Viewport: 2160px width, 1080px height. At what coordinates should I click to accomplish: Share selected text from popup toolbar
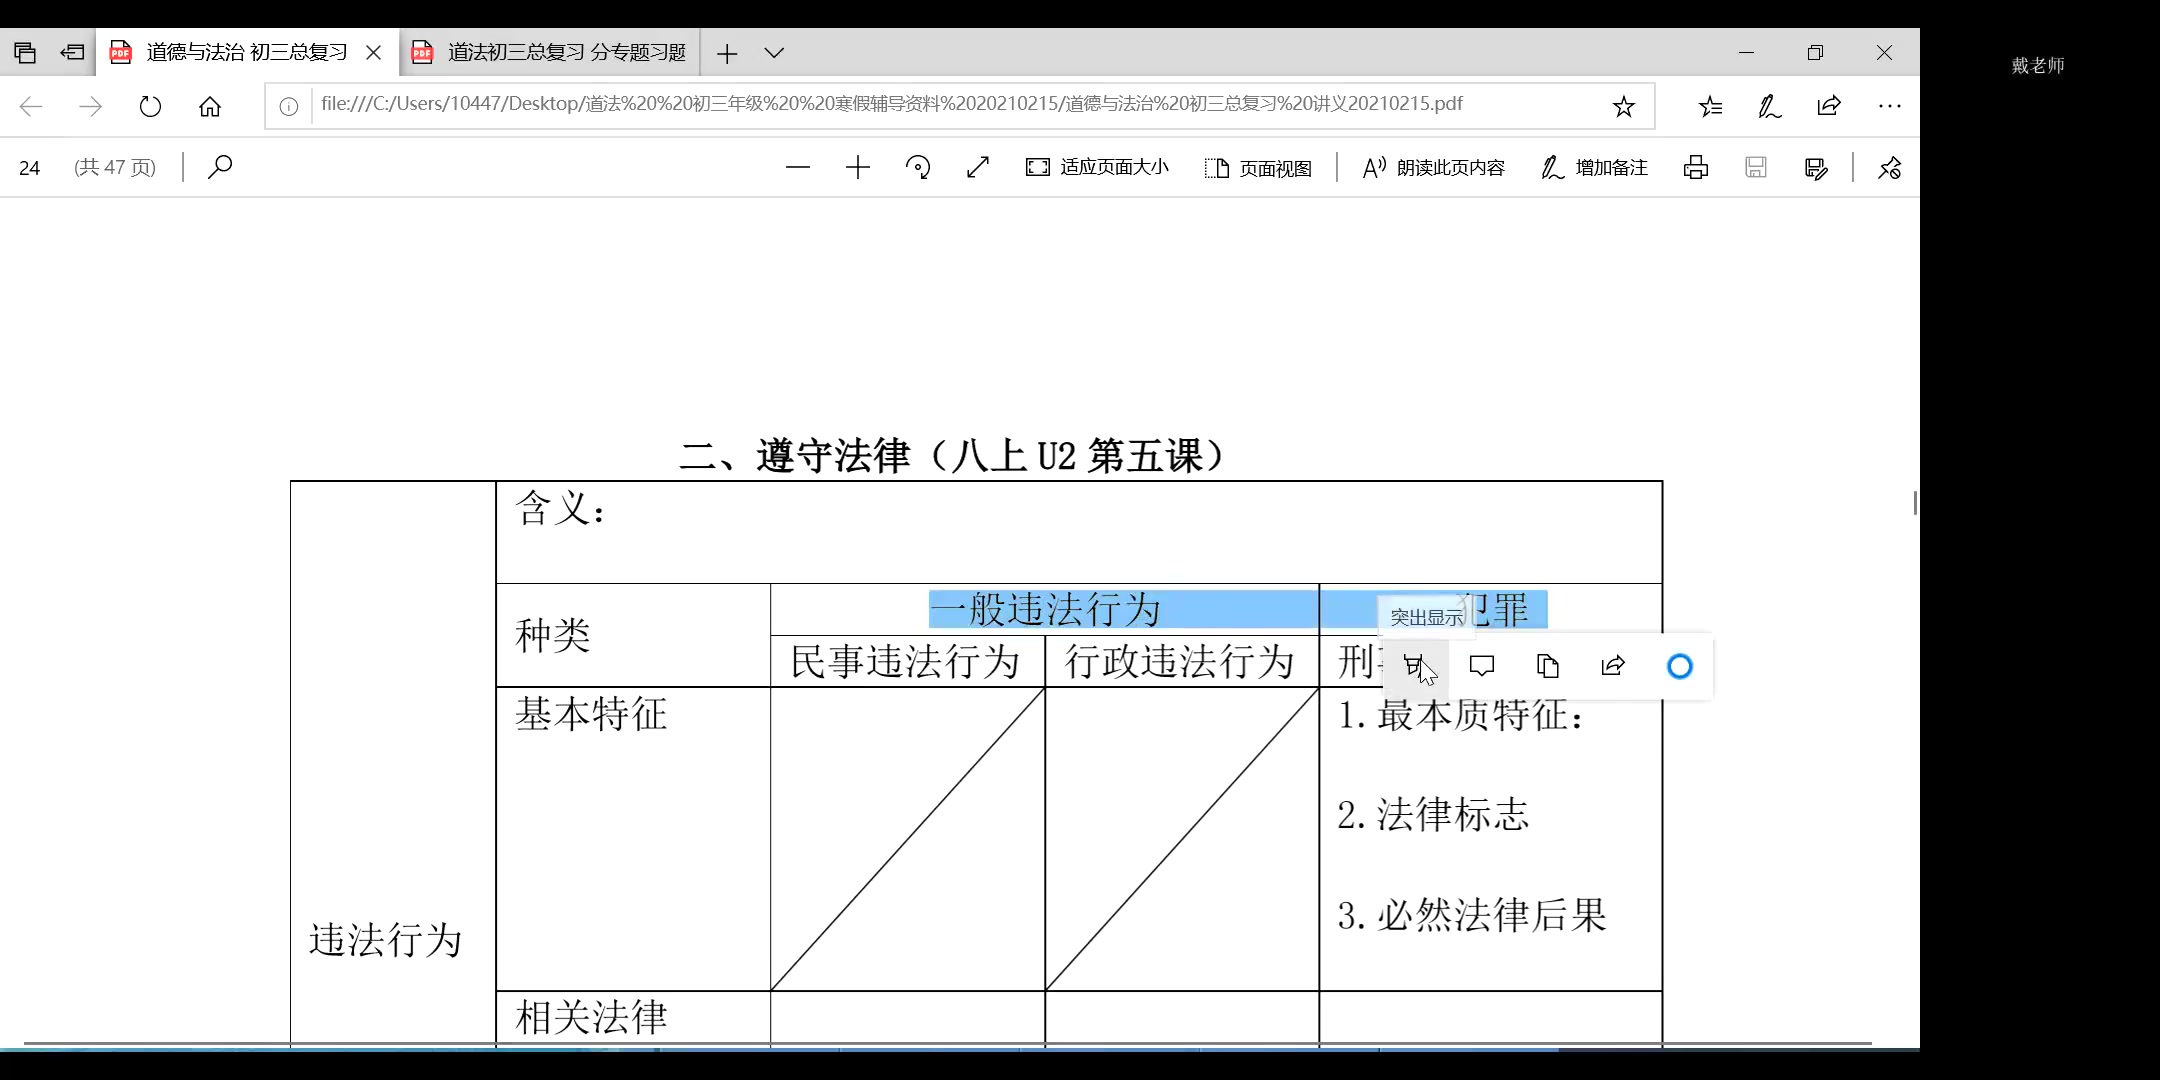(x=1613, y=666)
